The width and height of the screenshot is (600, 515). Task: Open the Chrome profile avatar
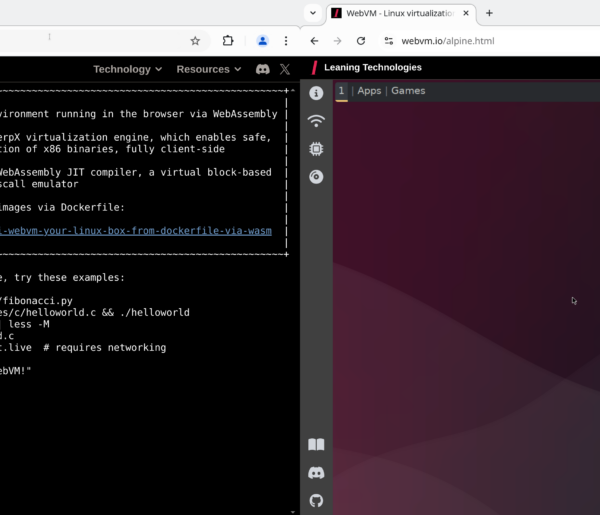[262, 41]
